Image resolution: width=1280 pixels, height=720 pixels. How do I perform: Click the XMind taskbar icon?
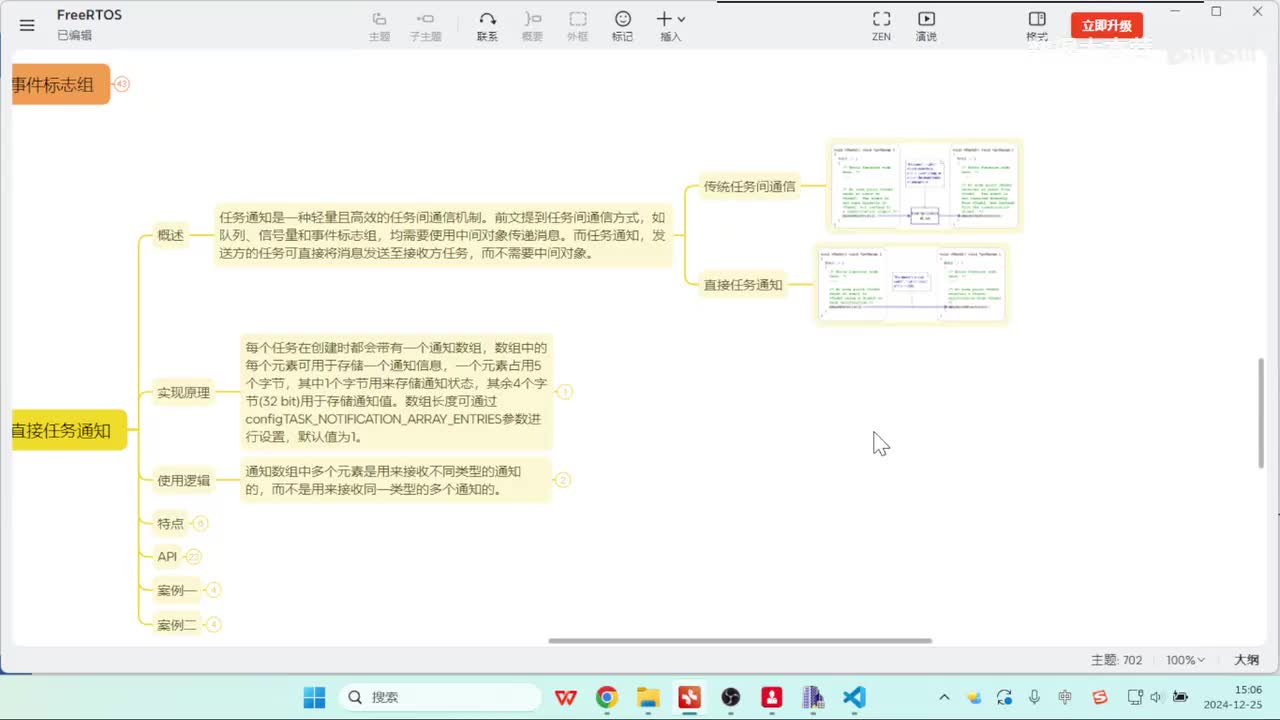[x=690, y=697]
